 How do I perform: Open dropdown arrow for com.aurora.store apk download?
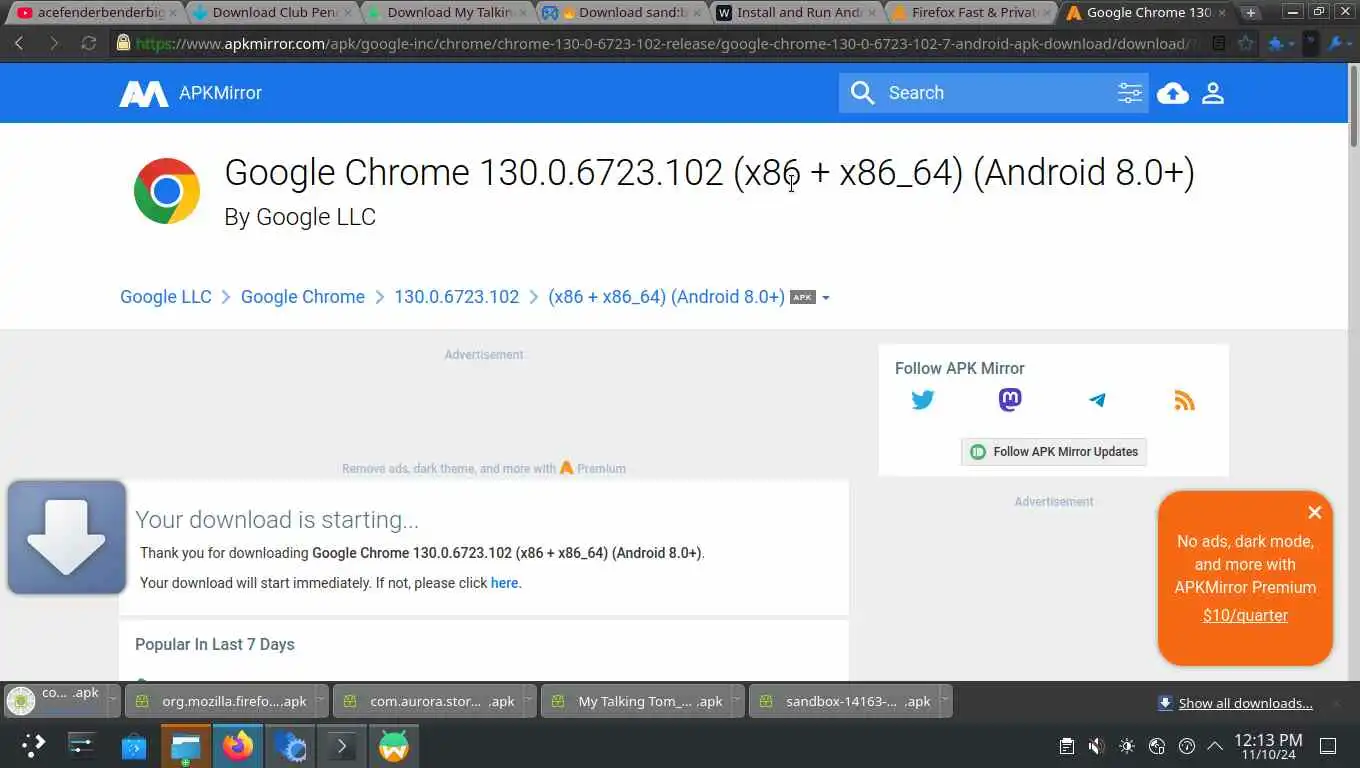[529, 701]
